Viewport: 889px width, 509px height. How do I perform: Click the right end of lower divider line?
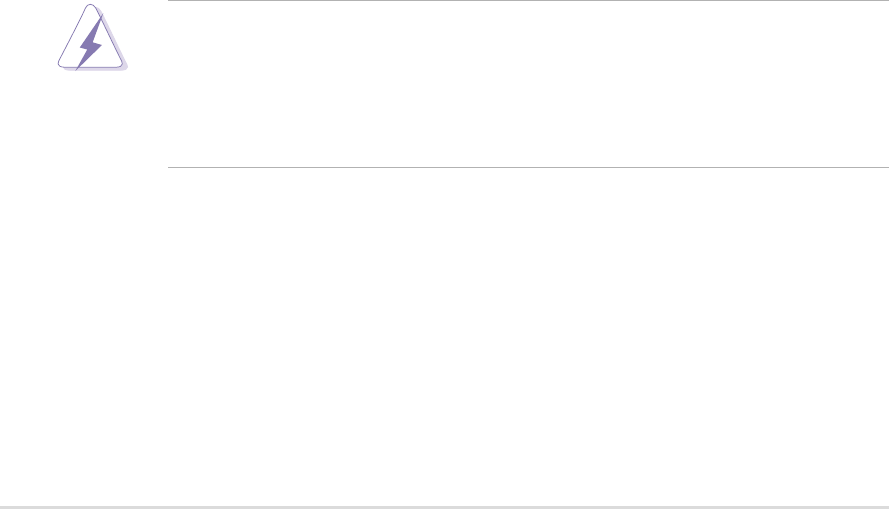(x=885, y=167)
